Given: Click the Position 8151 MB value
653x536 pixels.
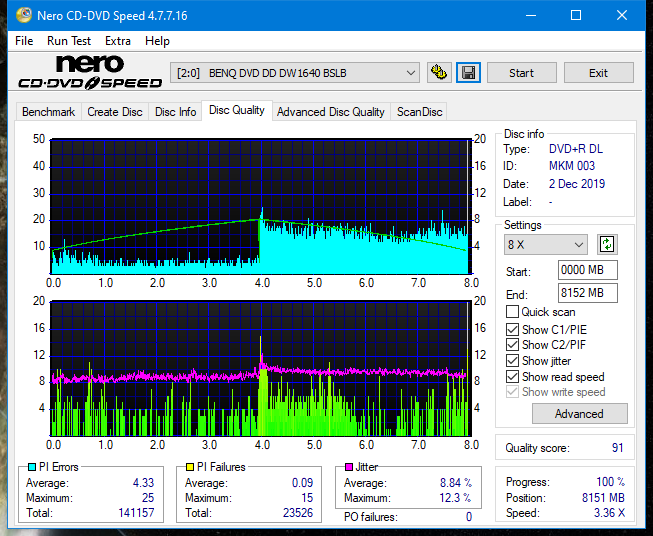Looking at the screenshot, I should click(603, 498).
